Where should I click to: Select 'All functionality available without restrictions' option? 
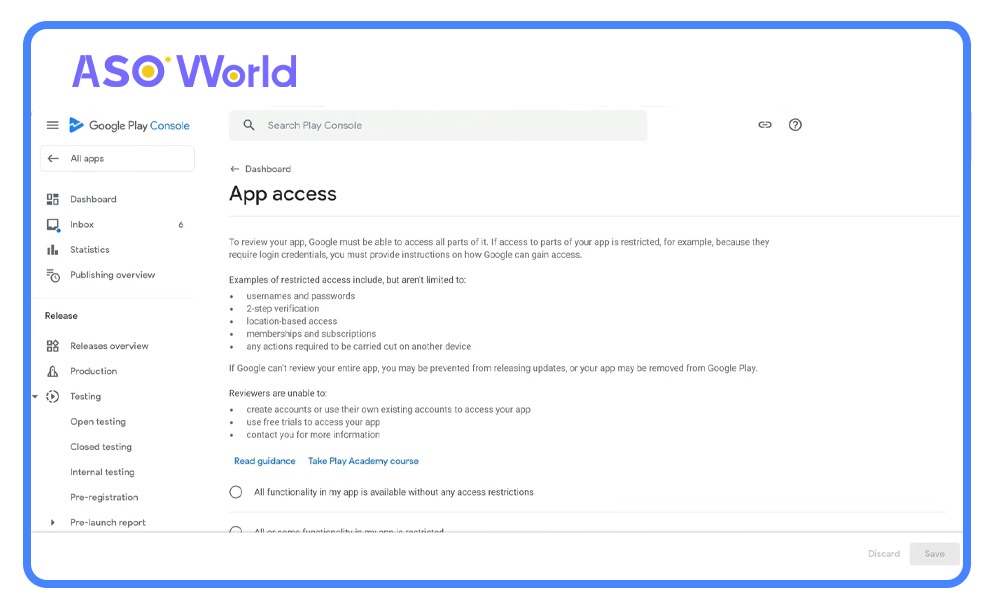click(235, 492)
